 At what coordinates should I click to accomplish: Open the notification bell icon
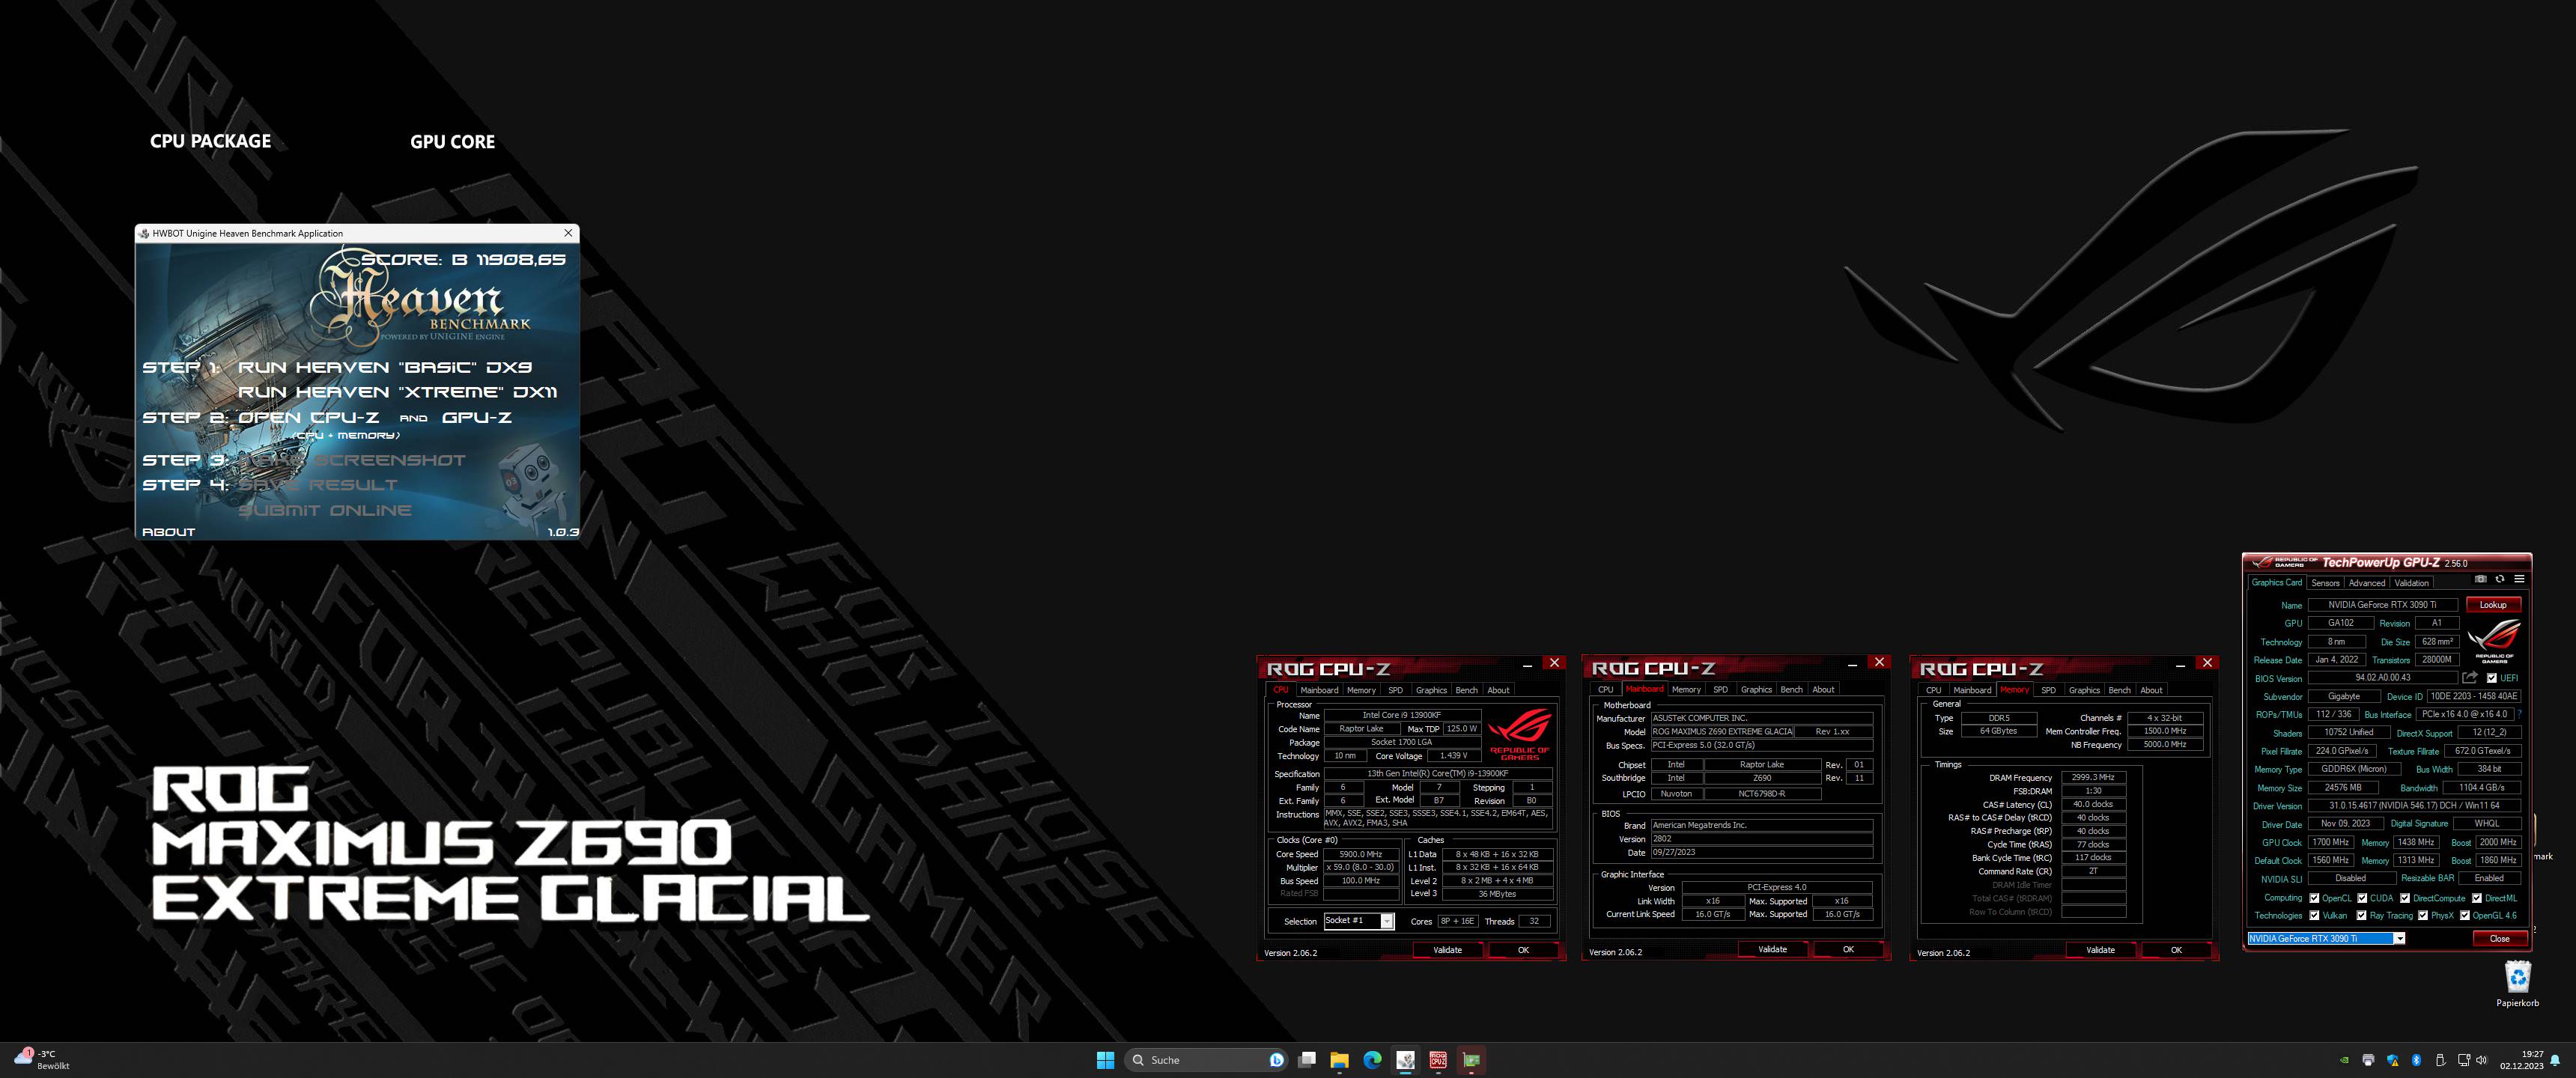2555,1060
